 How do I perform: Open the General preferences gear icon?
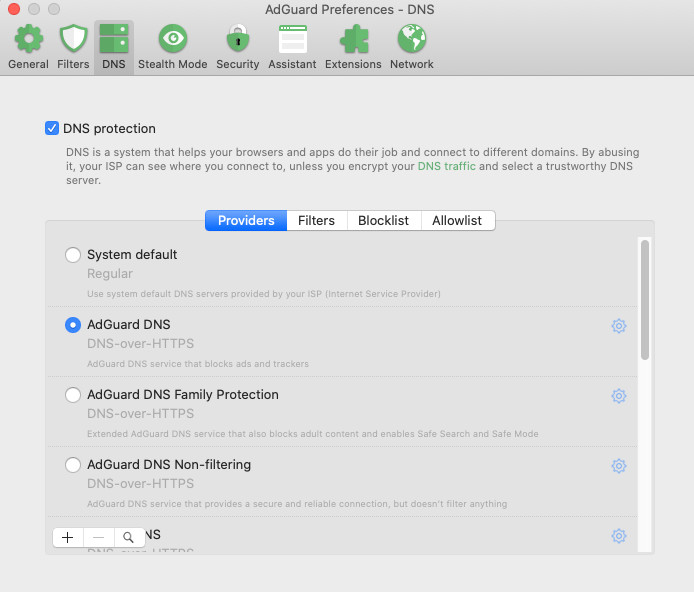[28, 39]
